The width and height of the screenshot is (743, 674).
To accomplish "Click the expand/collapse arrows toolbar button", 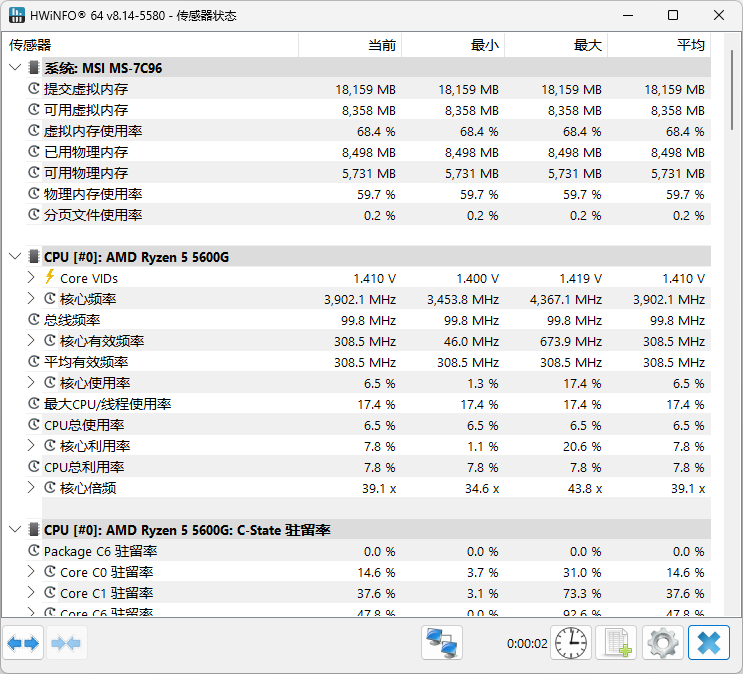I will pyautogui.click(x=23, y=643).
